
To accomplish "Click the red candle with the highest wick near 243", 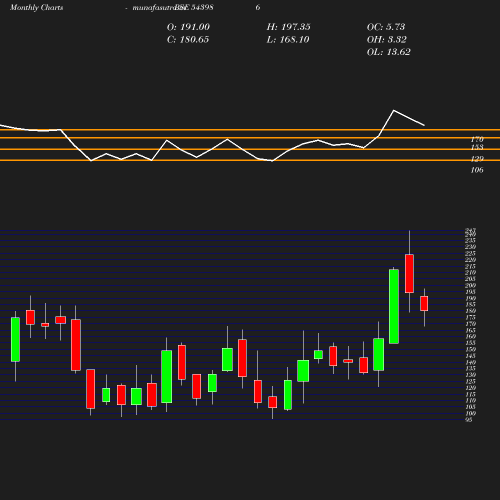I will click(409, 274).
